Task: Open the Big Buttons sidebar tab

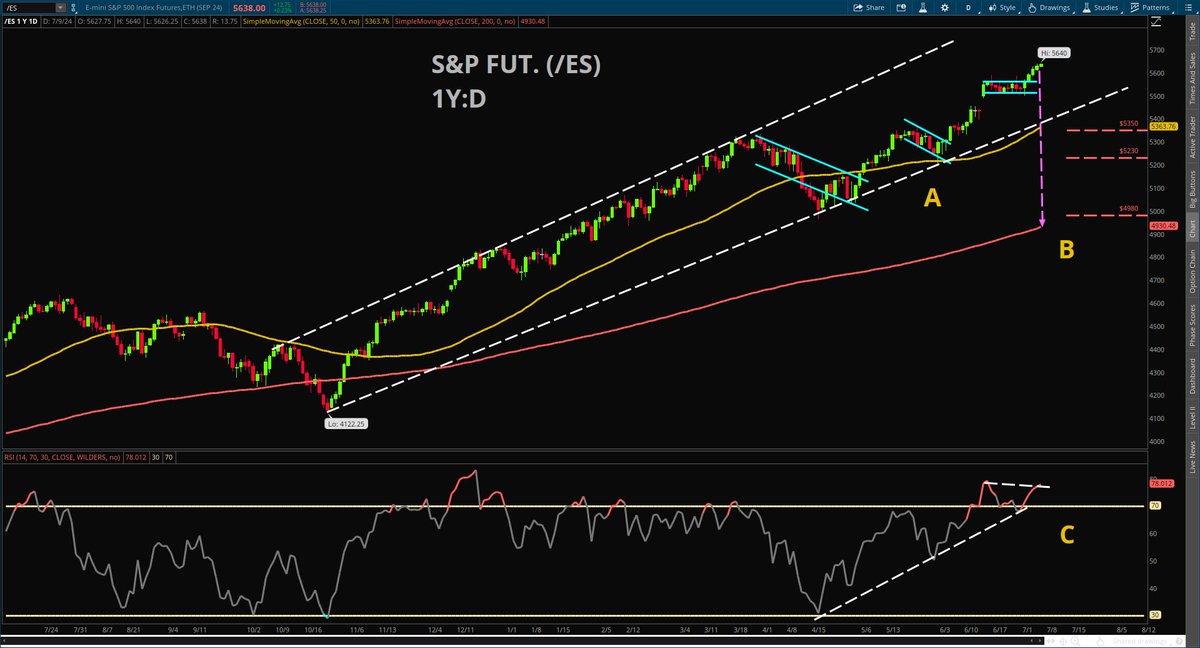Action: pyautogui.click(x=1191, y=188)
